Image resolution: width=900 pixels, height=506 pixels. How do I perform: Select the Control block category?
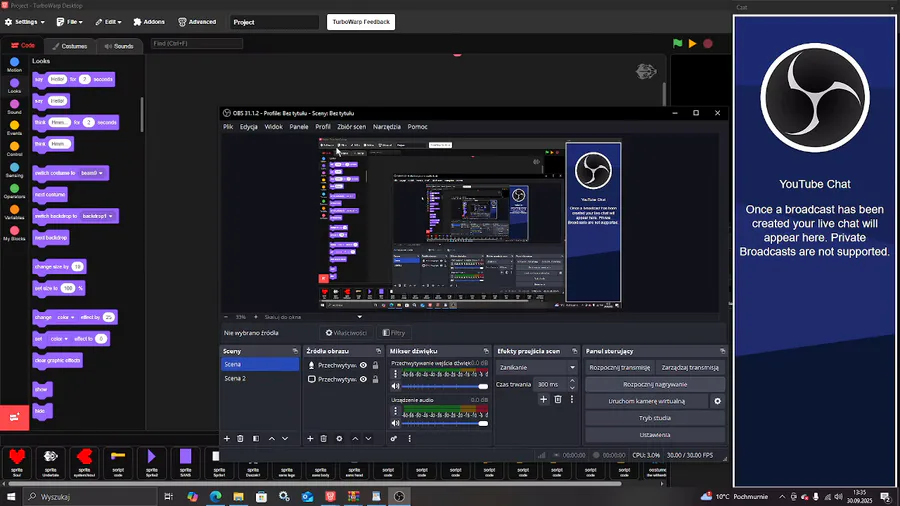(14, 150)
